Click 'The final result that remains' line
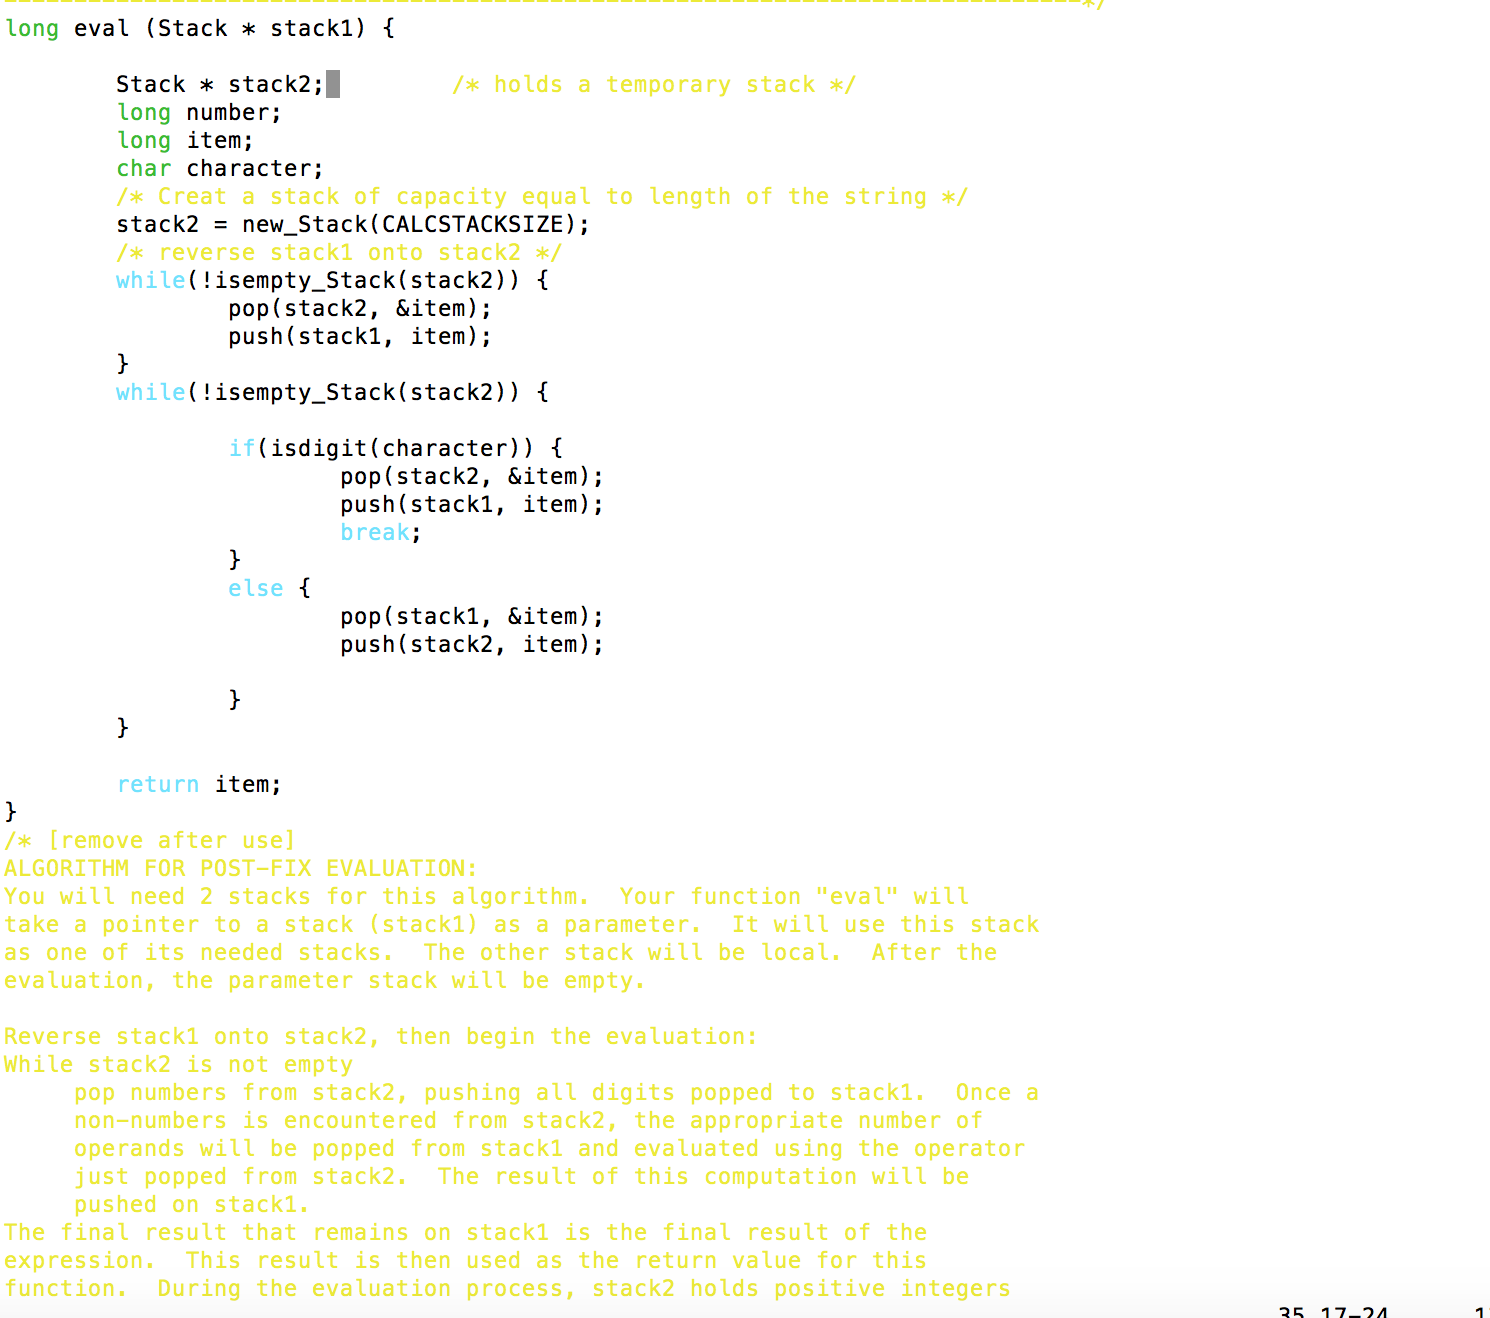 [465, 1233]
